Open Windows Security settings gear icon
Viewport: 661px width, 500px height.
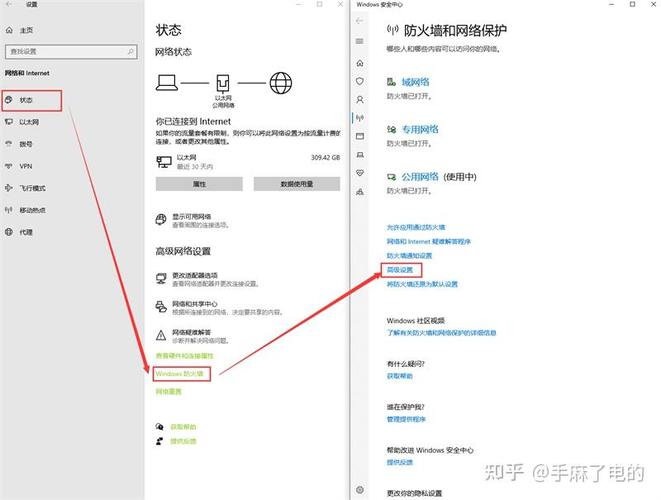[360, 490]
